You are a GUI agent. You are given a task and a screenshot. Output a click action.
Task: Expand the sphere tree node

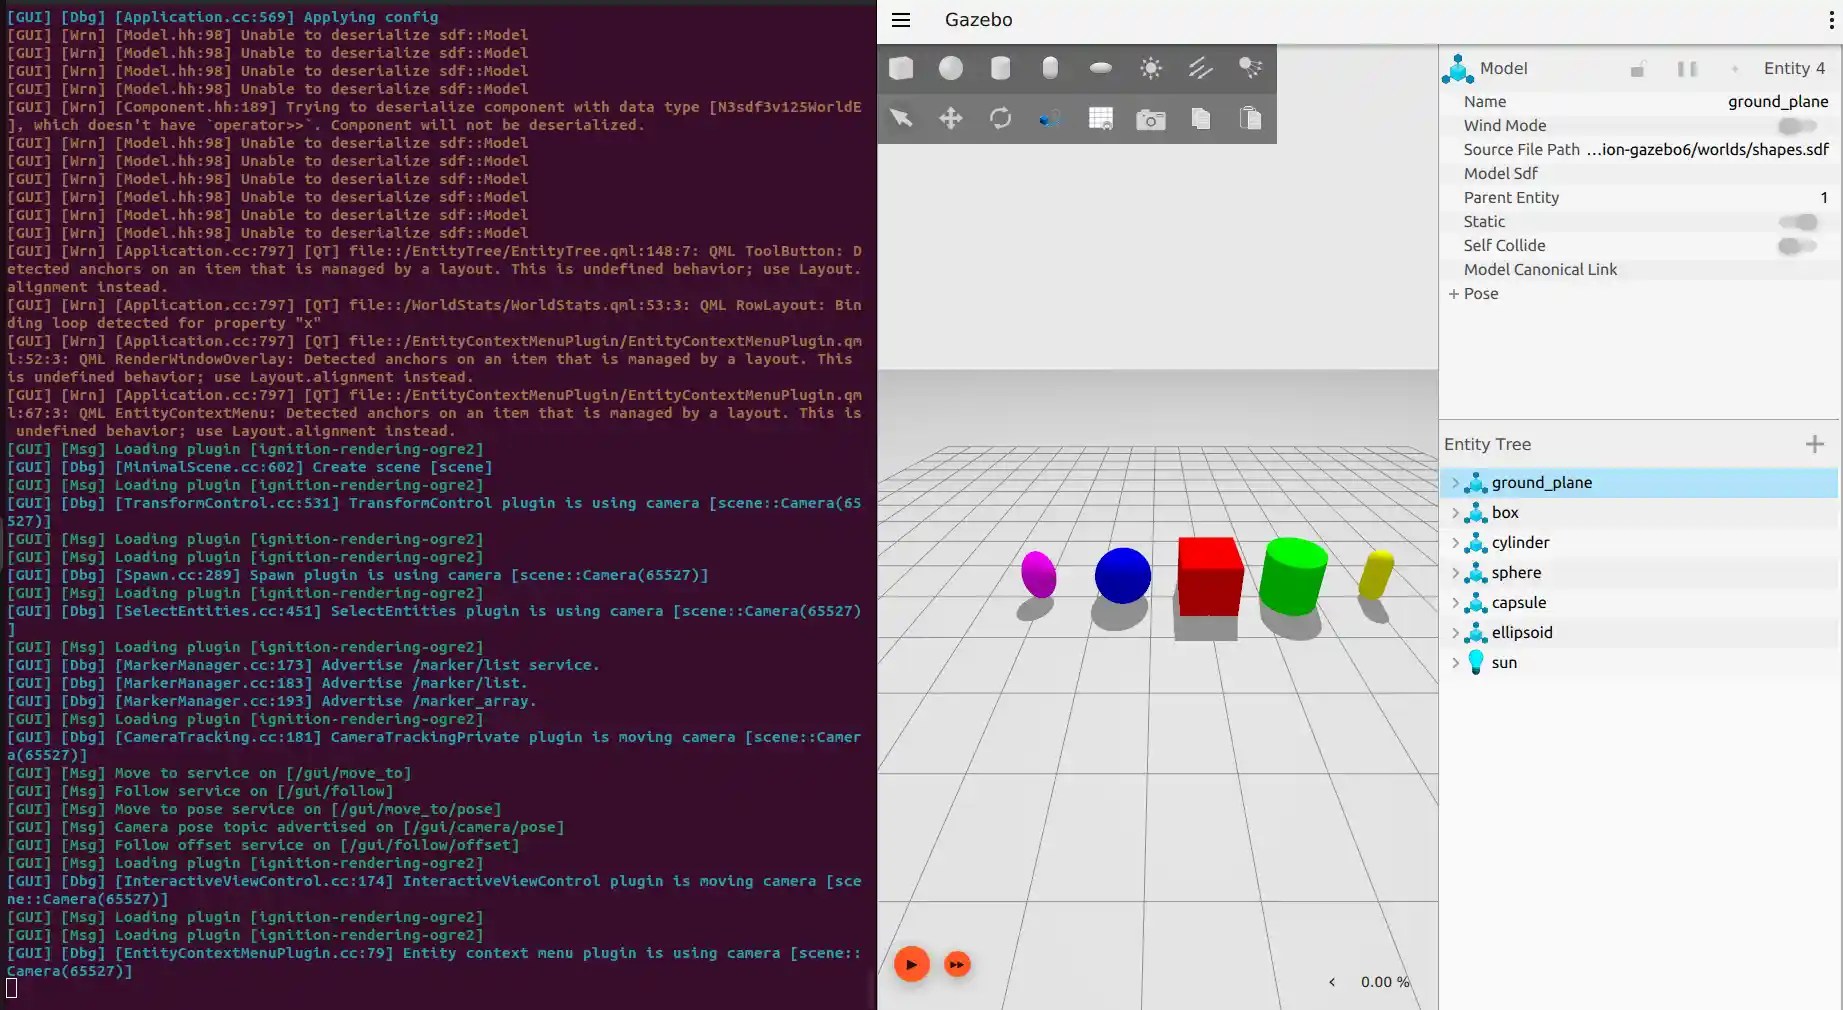click(x=1455, y=573)
